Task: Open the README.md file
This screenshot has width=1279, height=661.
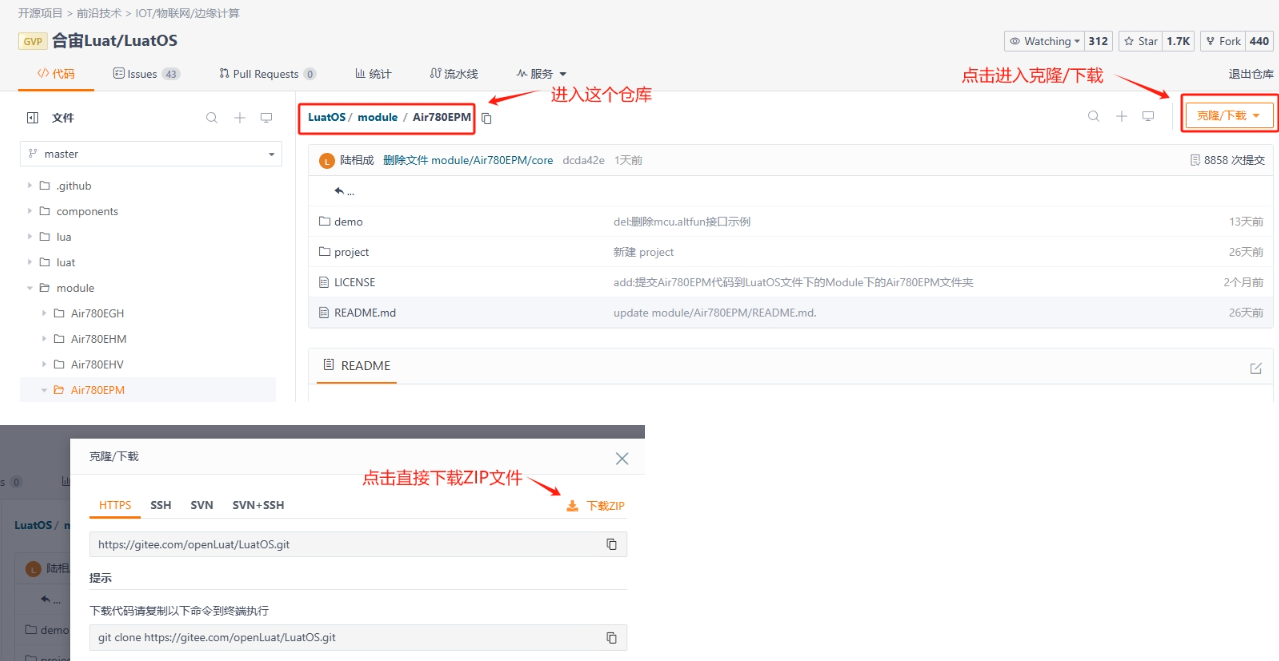Action: coord(364,313)
